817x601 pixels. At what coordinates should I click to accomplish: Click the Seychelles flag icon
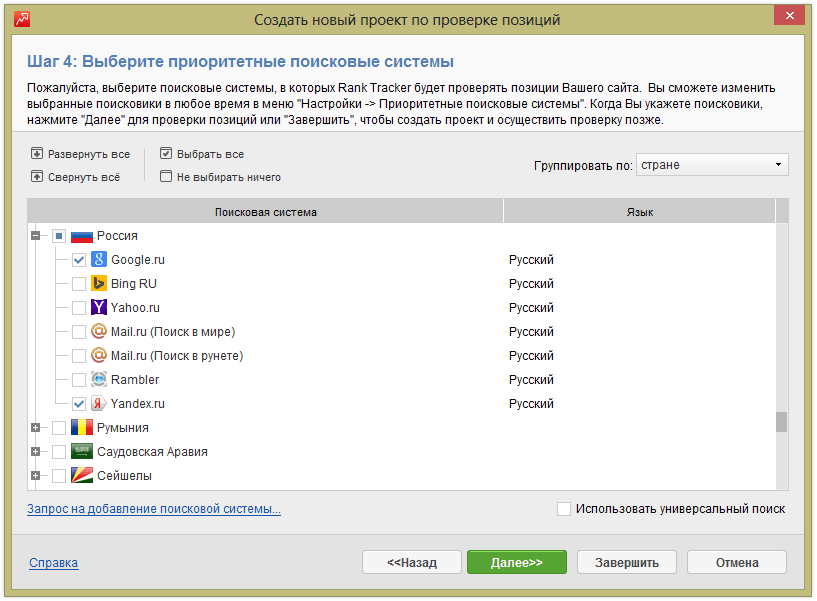[81, 475]
